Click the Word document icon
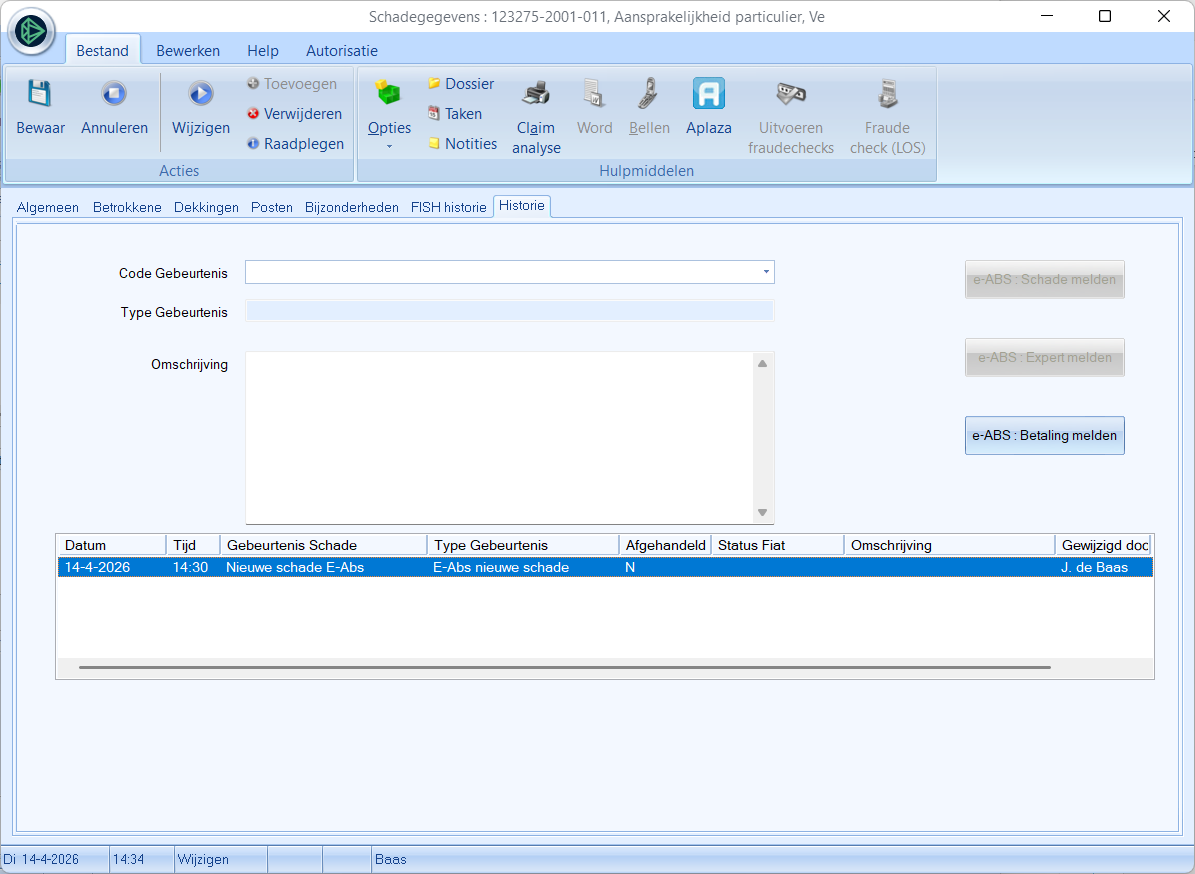The image size is (1195, 874). pos(594,94)
